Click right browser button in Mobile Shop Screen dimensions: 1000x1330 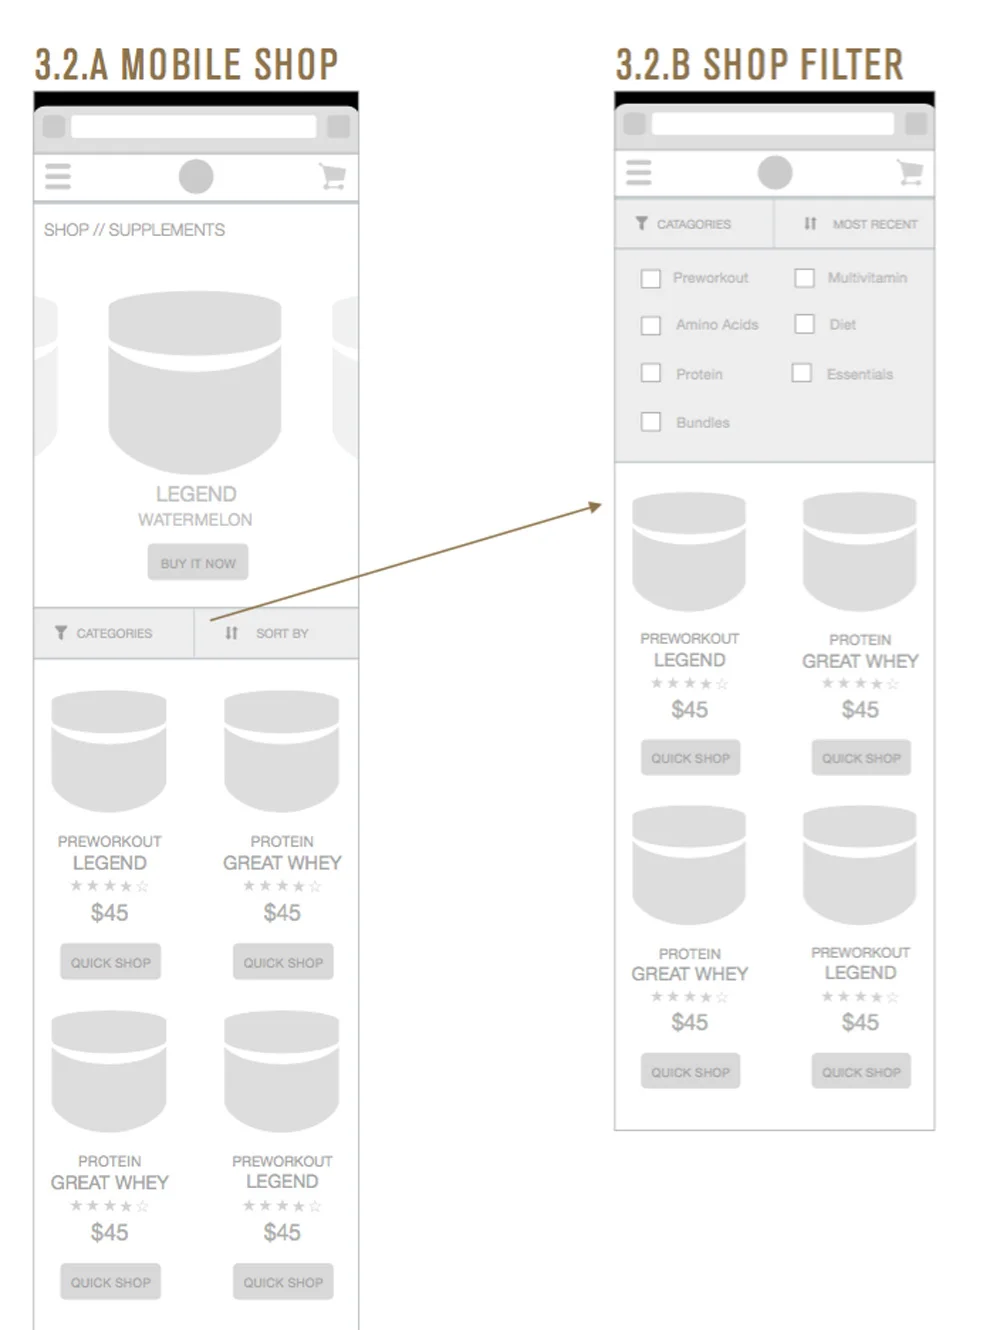tap(339, 126)
